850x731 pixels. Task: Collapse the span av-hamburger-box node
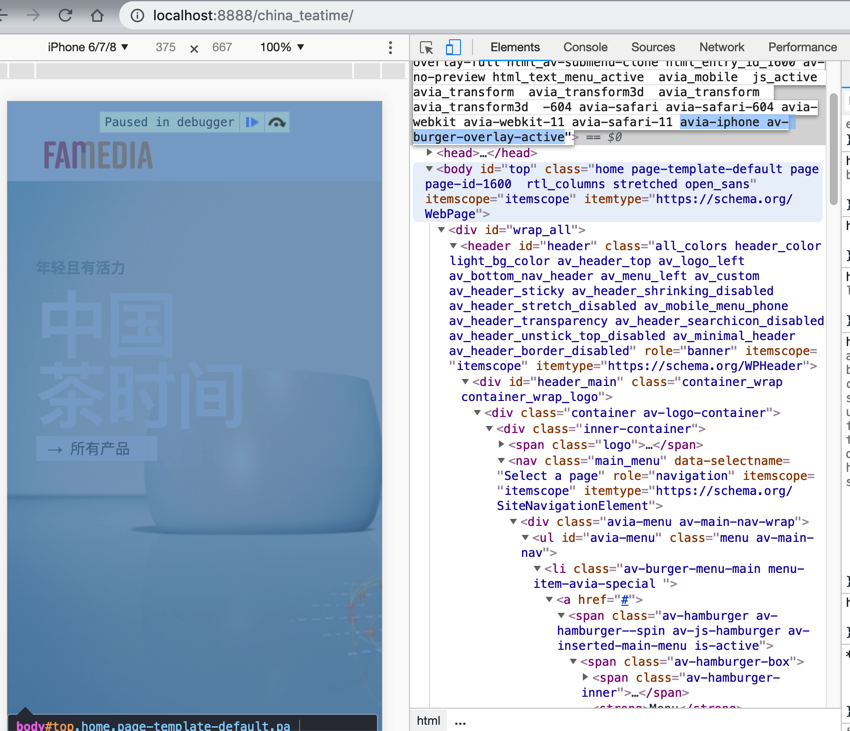pos(573,662)
